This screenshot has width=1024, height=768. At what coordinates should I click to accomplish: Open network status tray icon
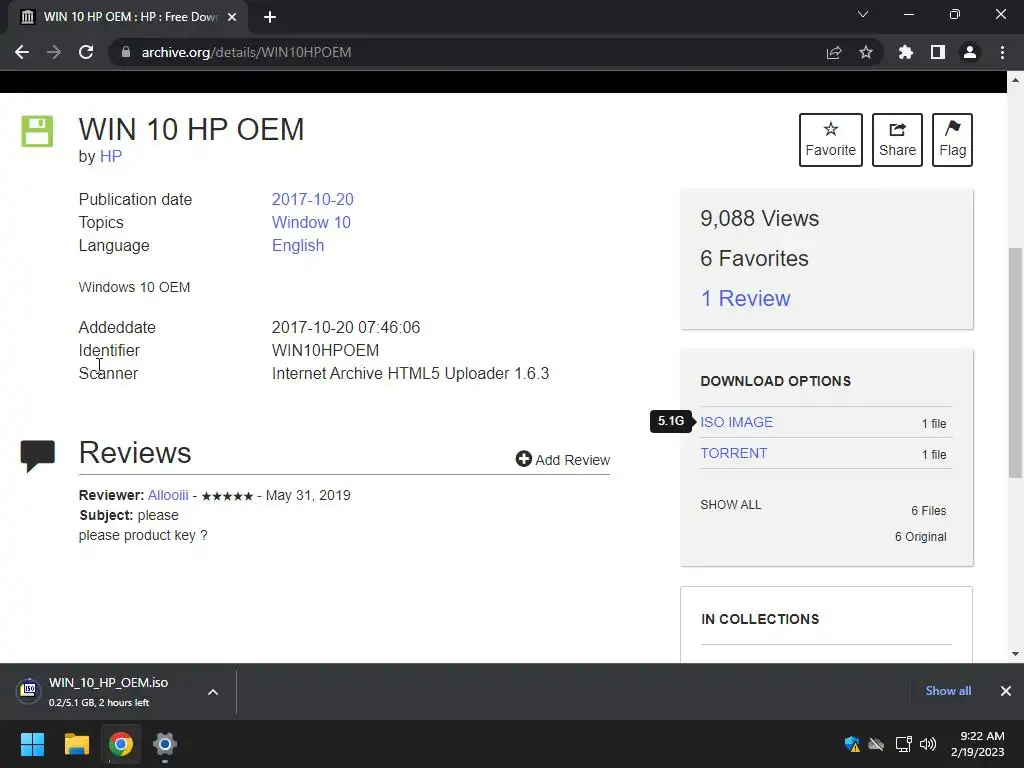point(903,744)
